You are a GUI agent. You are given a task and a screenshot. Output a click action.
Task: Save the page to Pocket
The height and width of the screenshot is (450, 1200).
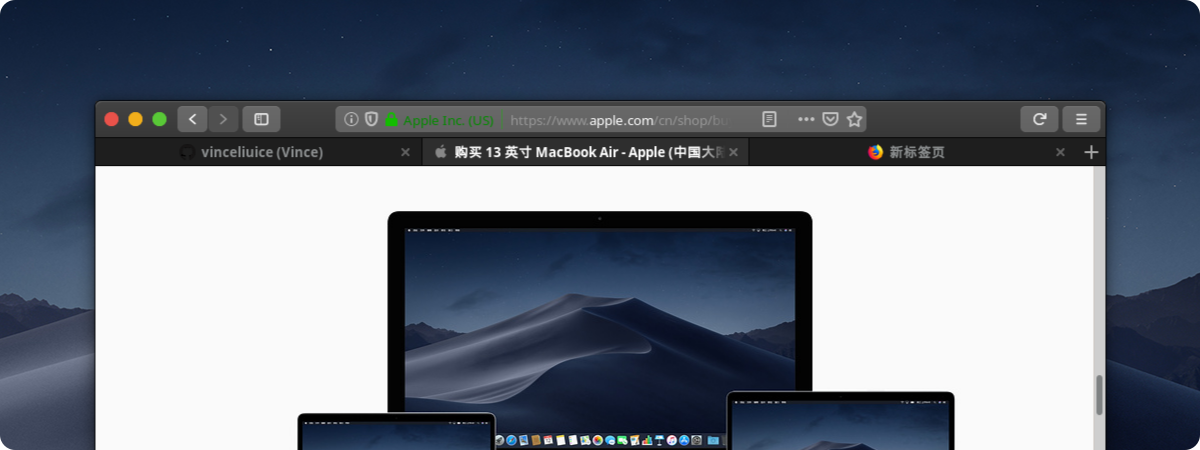(x=830, y=119)
